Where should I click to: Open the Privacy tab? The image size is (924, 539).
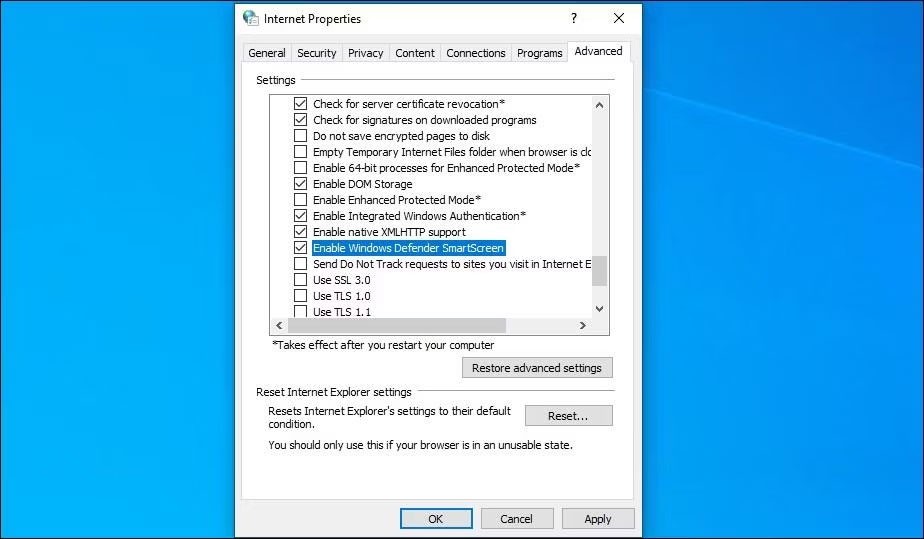tap(365, 53)
